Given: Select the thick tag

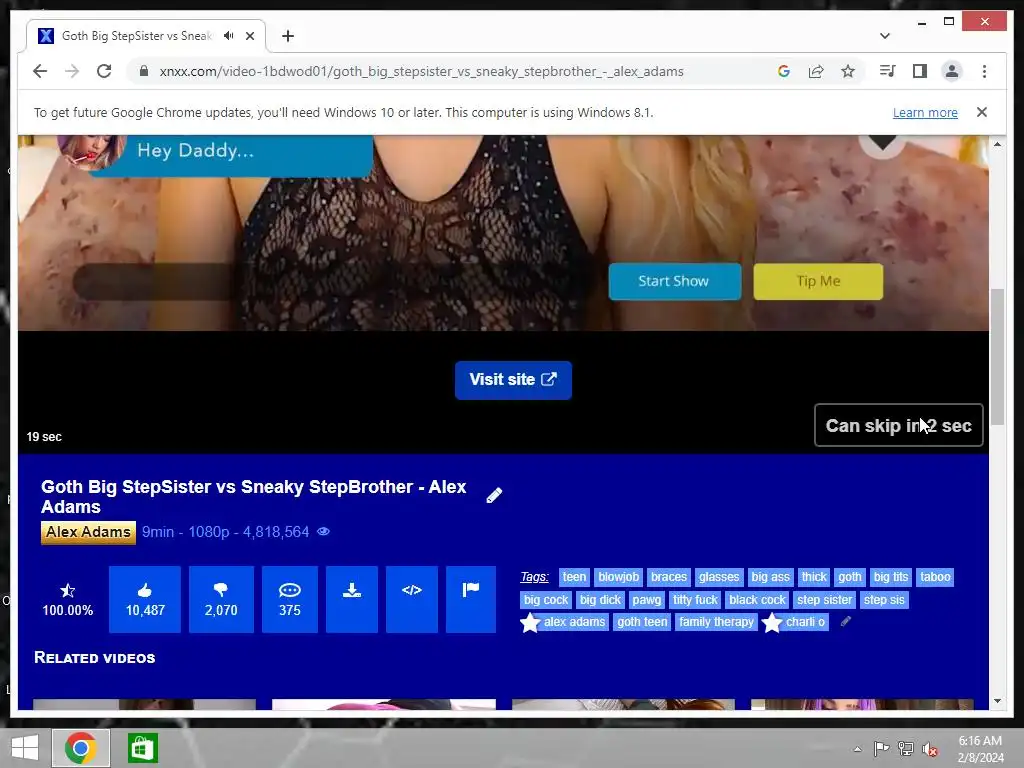Looking at the screenshot, I should click(x=814, y=577).
